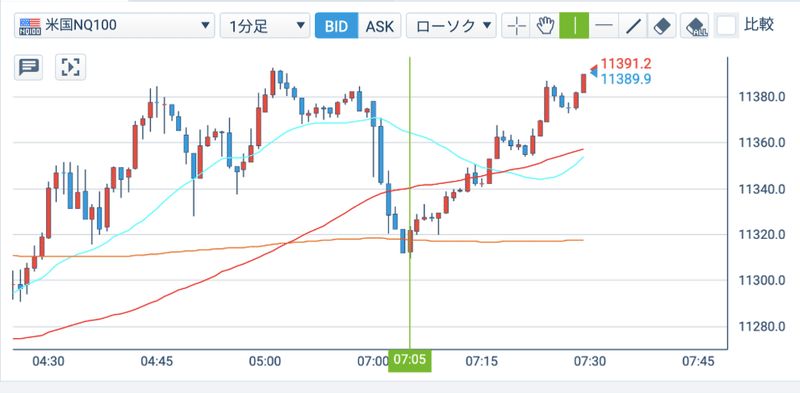The height and width of the screenshot is (393, 800).
Task: Open the 米国NQ100 instrument dropdown
Action: pyautogui.click(x=114, y=26)
